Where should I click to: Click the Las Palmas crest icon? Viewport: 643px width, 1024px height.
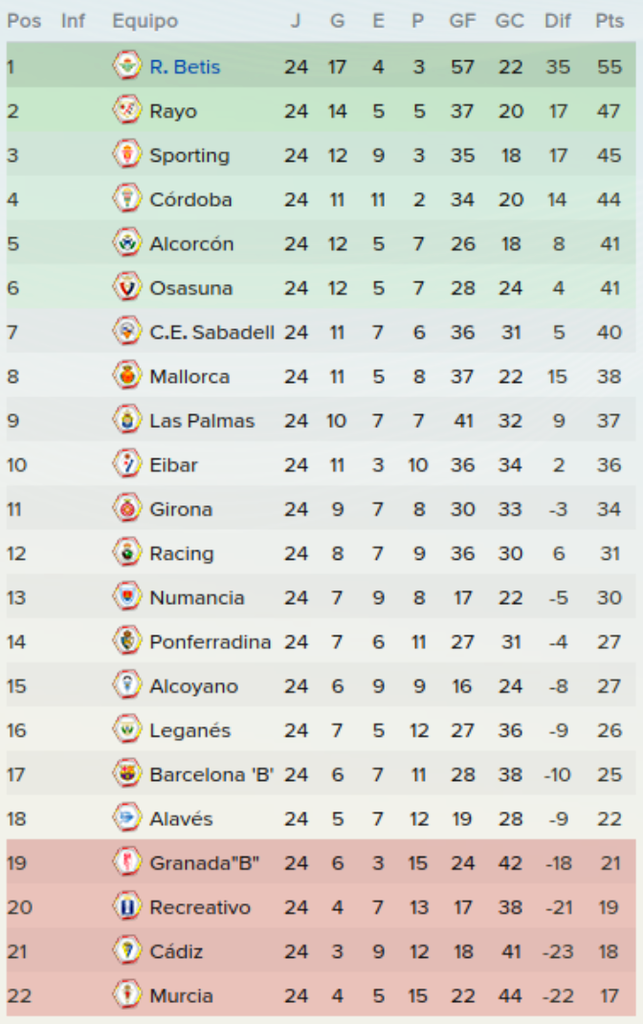127,420
